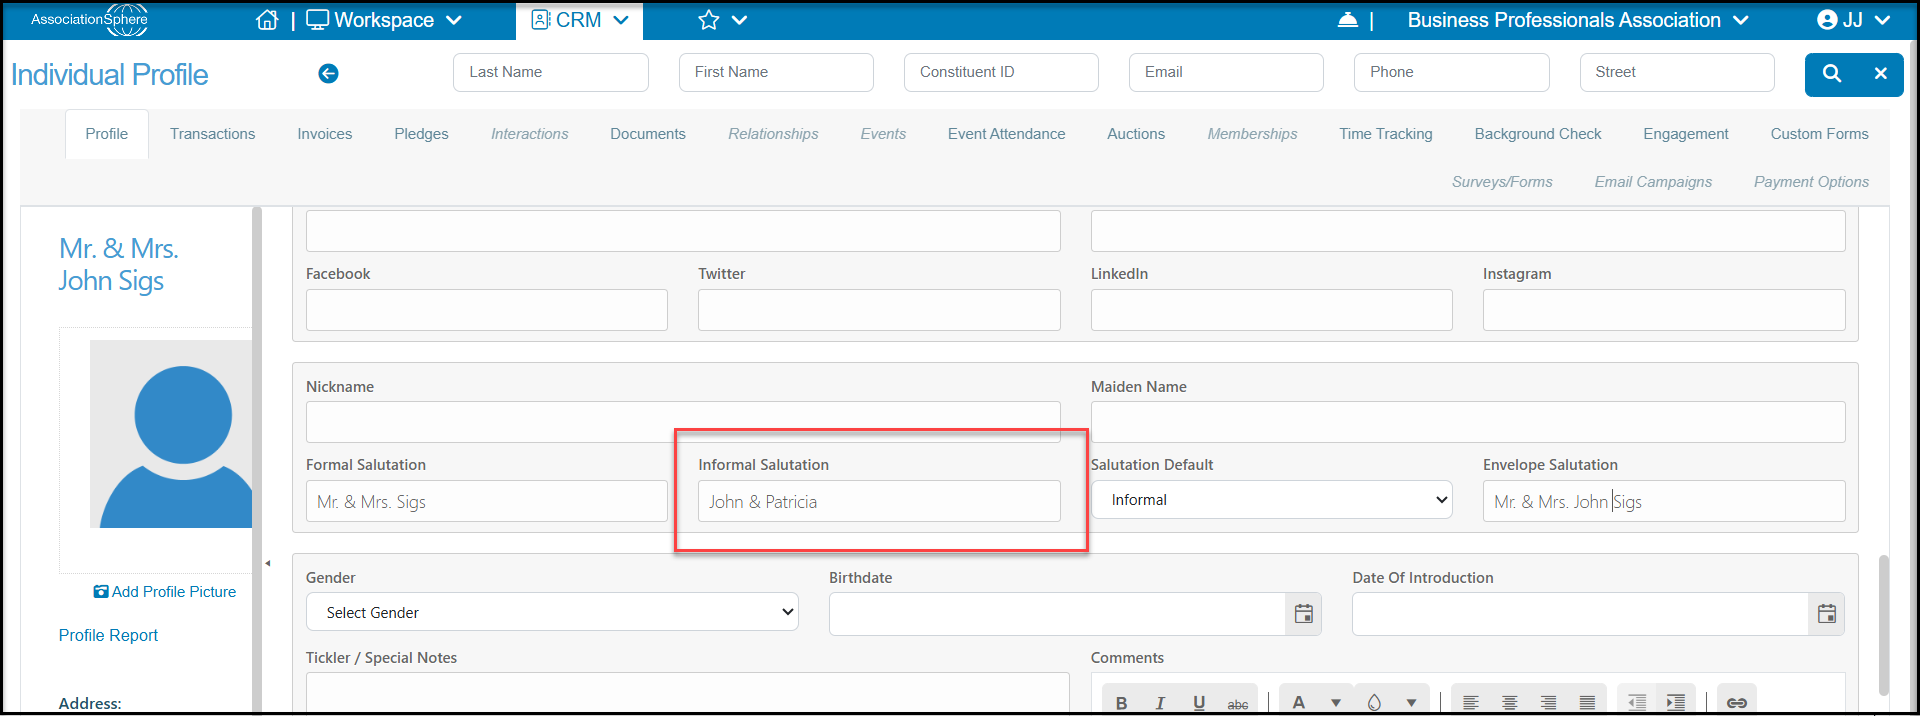Screen dimensions: 1920x716
Task: Toggle strikethrough in Comments editor
Action: tap(1238, 703)
